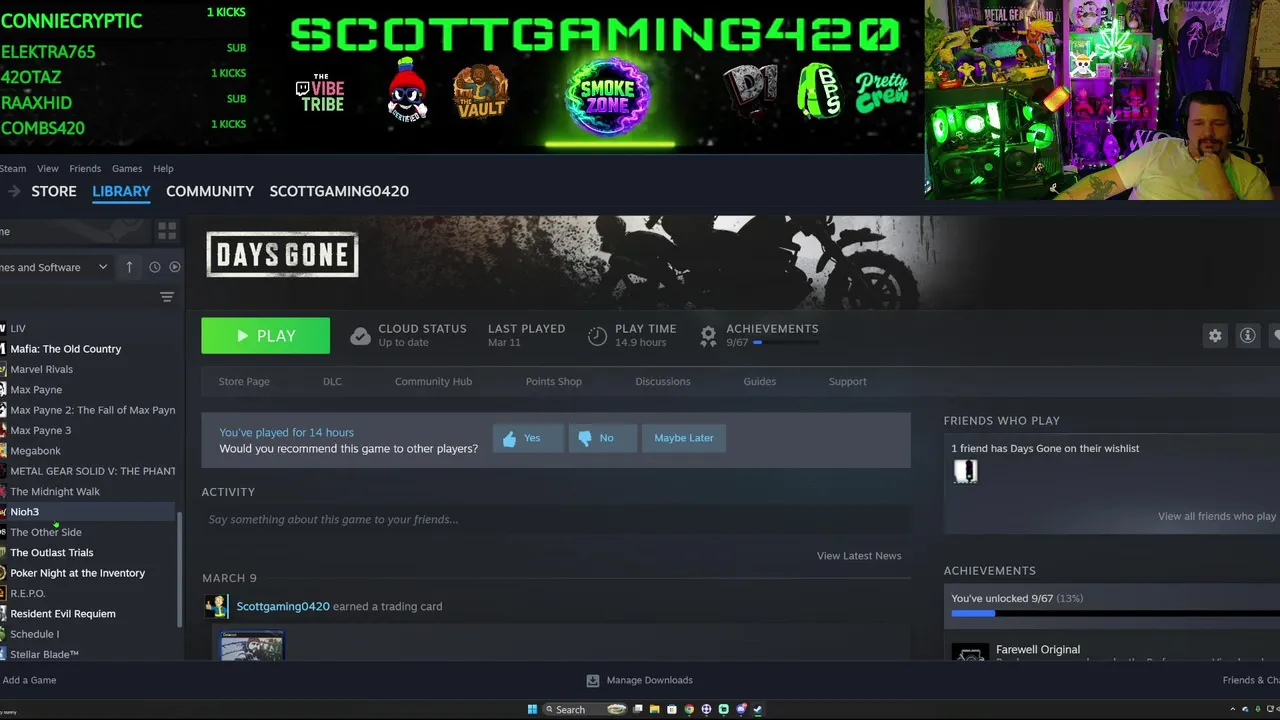Open the Discussions link
Viewport: 1280px width, 720px height.
point(663,381)
